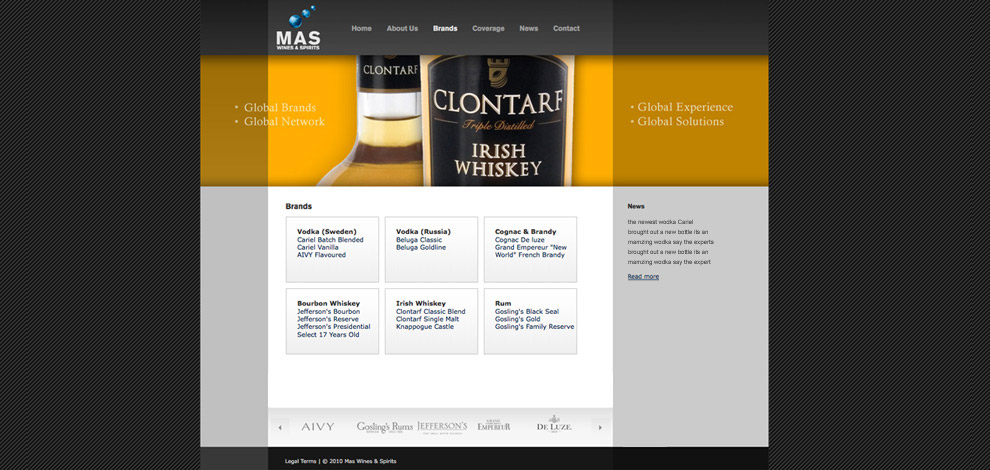Image resolution: width=990 pixels, height=470 pixels.
Task: Open Gosling's Black Seal link
Action: coord(527,311)
